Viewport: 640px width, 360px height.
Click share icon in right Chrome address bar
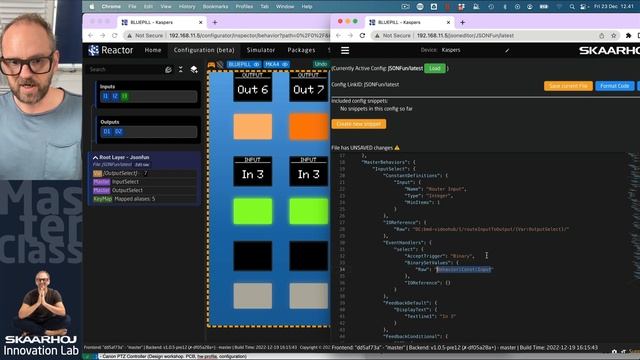(x=602, y=36)
